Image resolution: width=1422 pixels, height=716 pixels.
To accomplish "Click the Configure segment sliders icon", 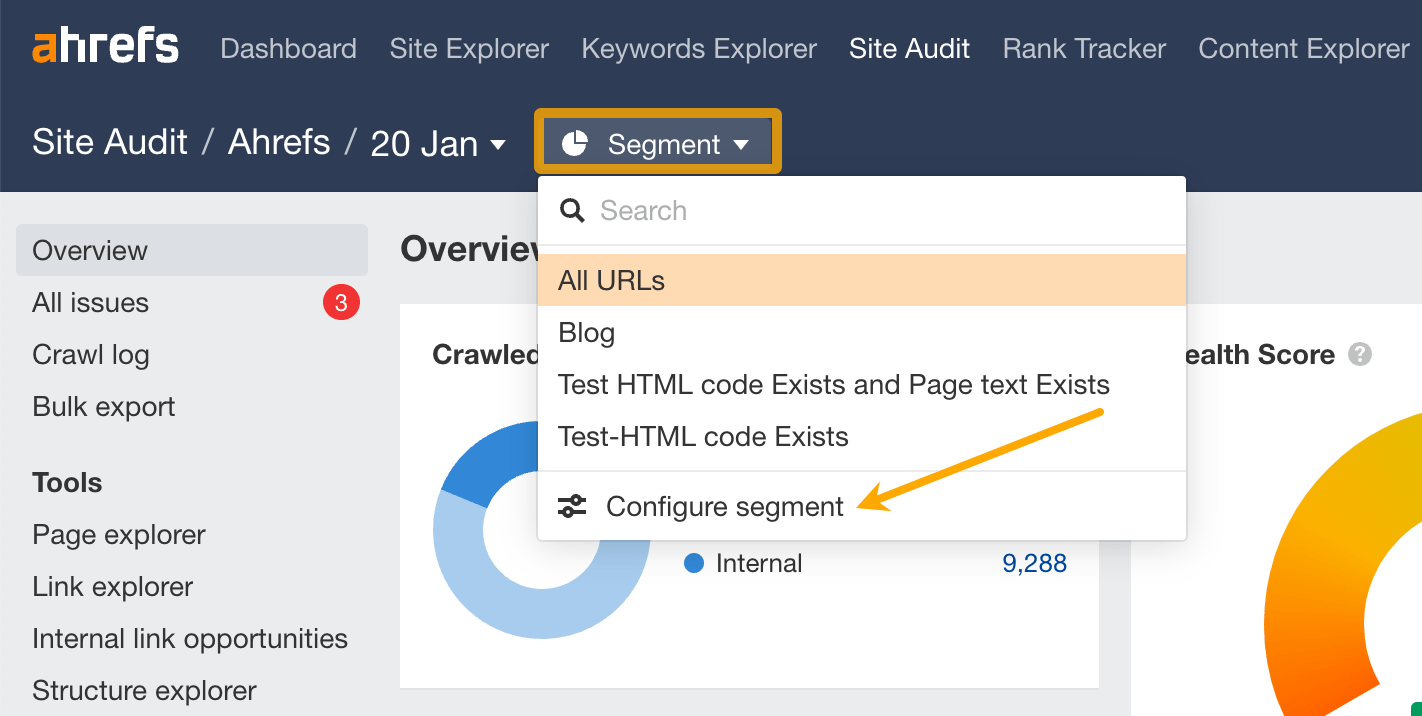I will [x=571, y=507].
